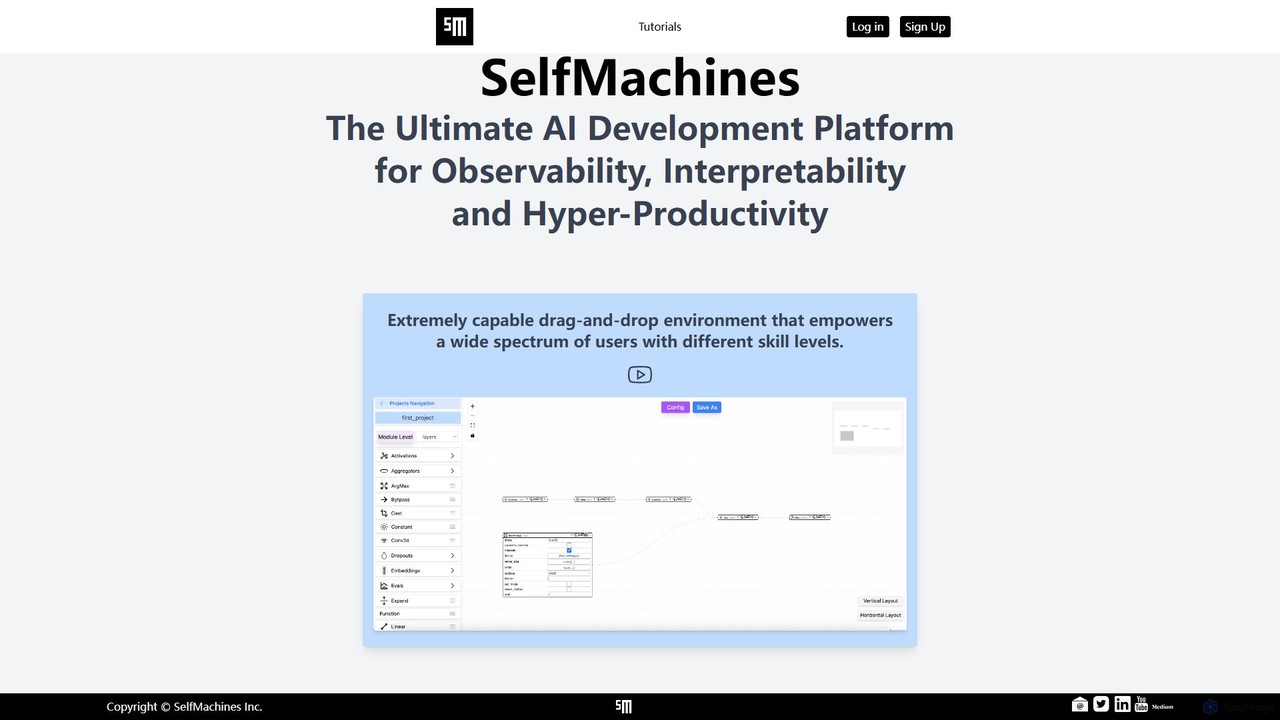Image resolution: width=1280 pixels, height=720 pixels.
Task: Click the Projects Navigation back arrow
Action: tap(382, 403)
